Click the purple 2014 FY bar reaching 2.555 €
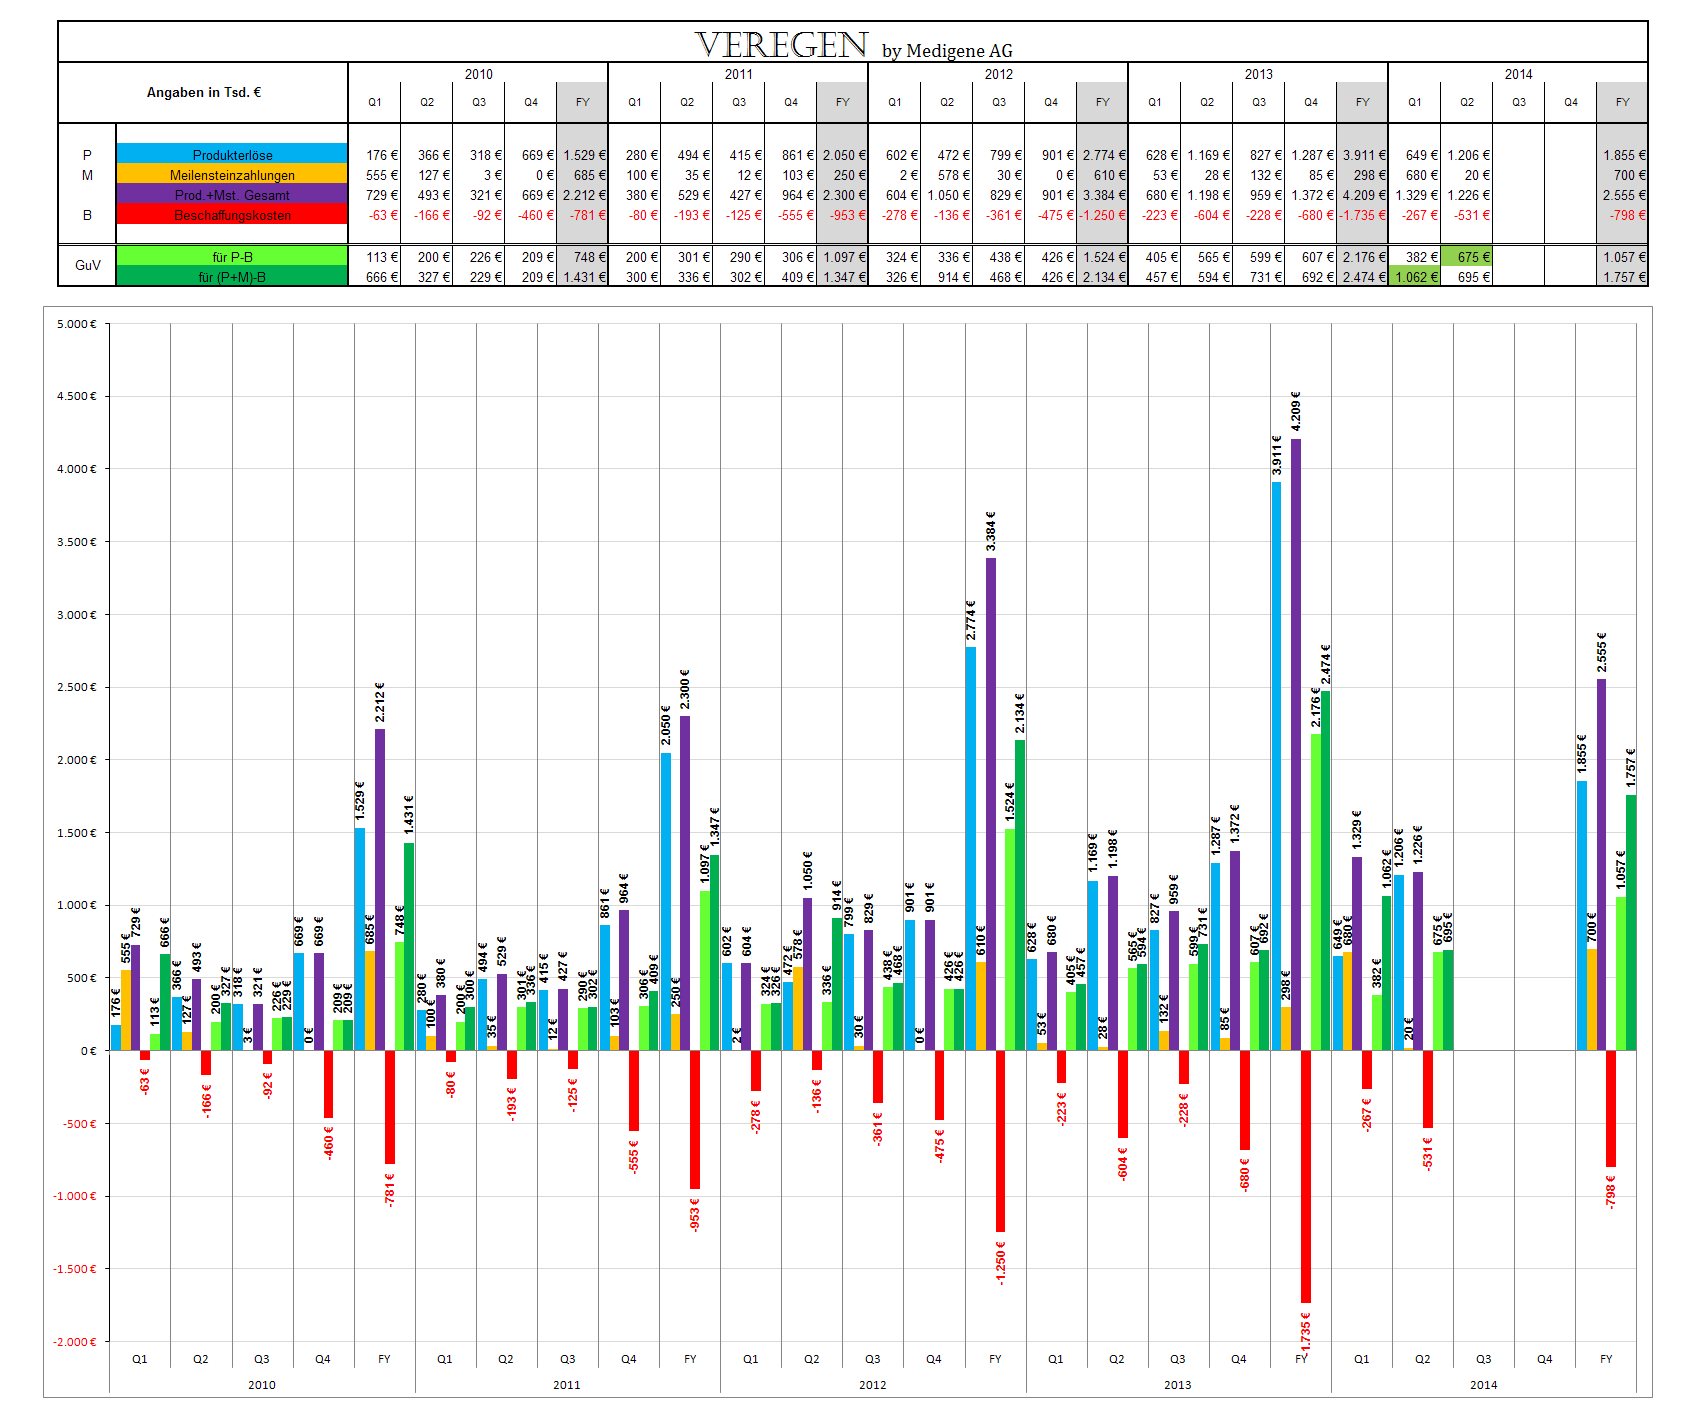The height and width of the screenshot is (1411, 1689). coord(1602,865)
